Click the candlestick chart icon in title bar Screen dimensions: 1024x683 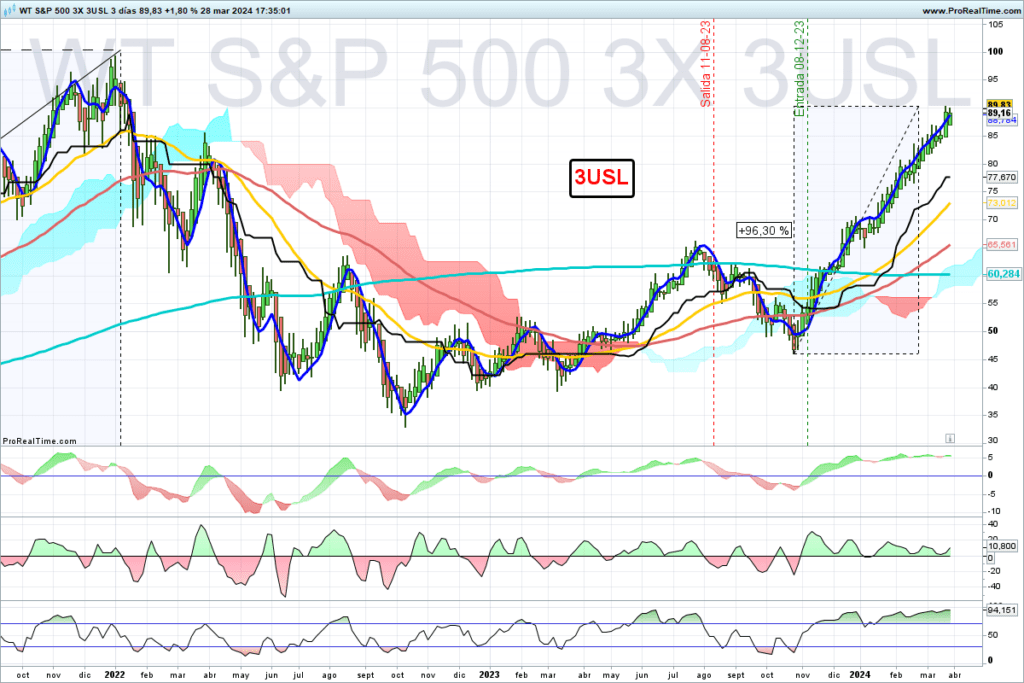[9, 10]
